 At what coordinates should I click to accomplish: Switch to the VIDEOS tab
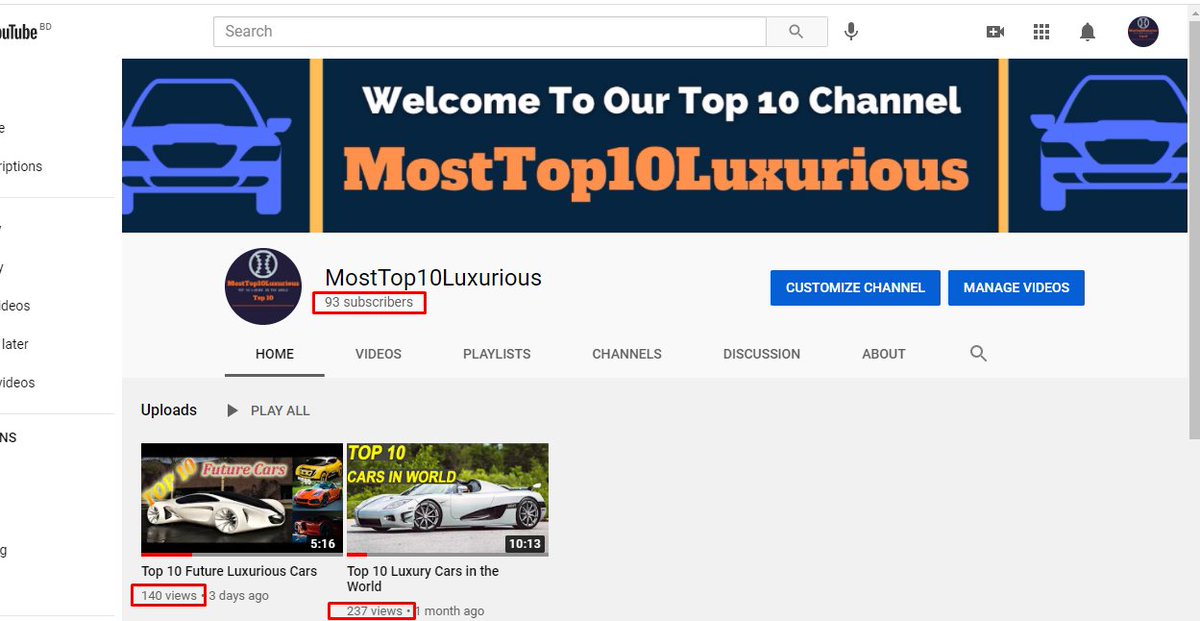(x=378, y=354)
